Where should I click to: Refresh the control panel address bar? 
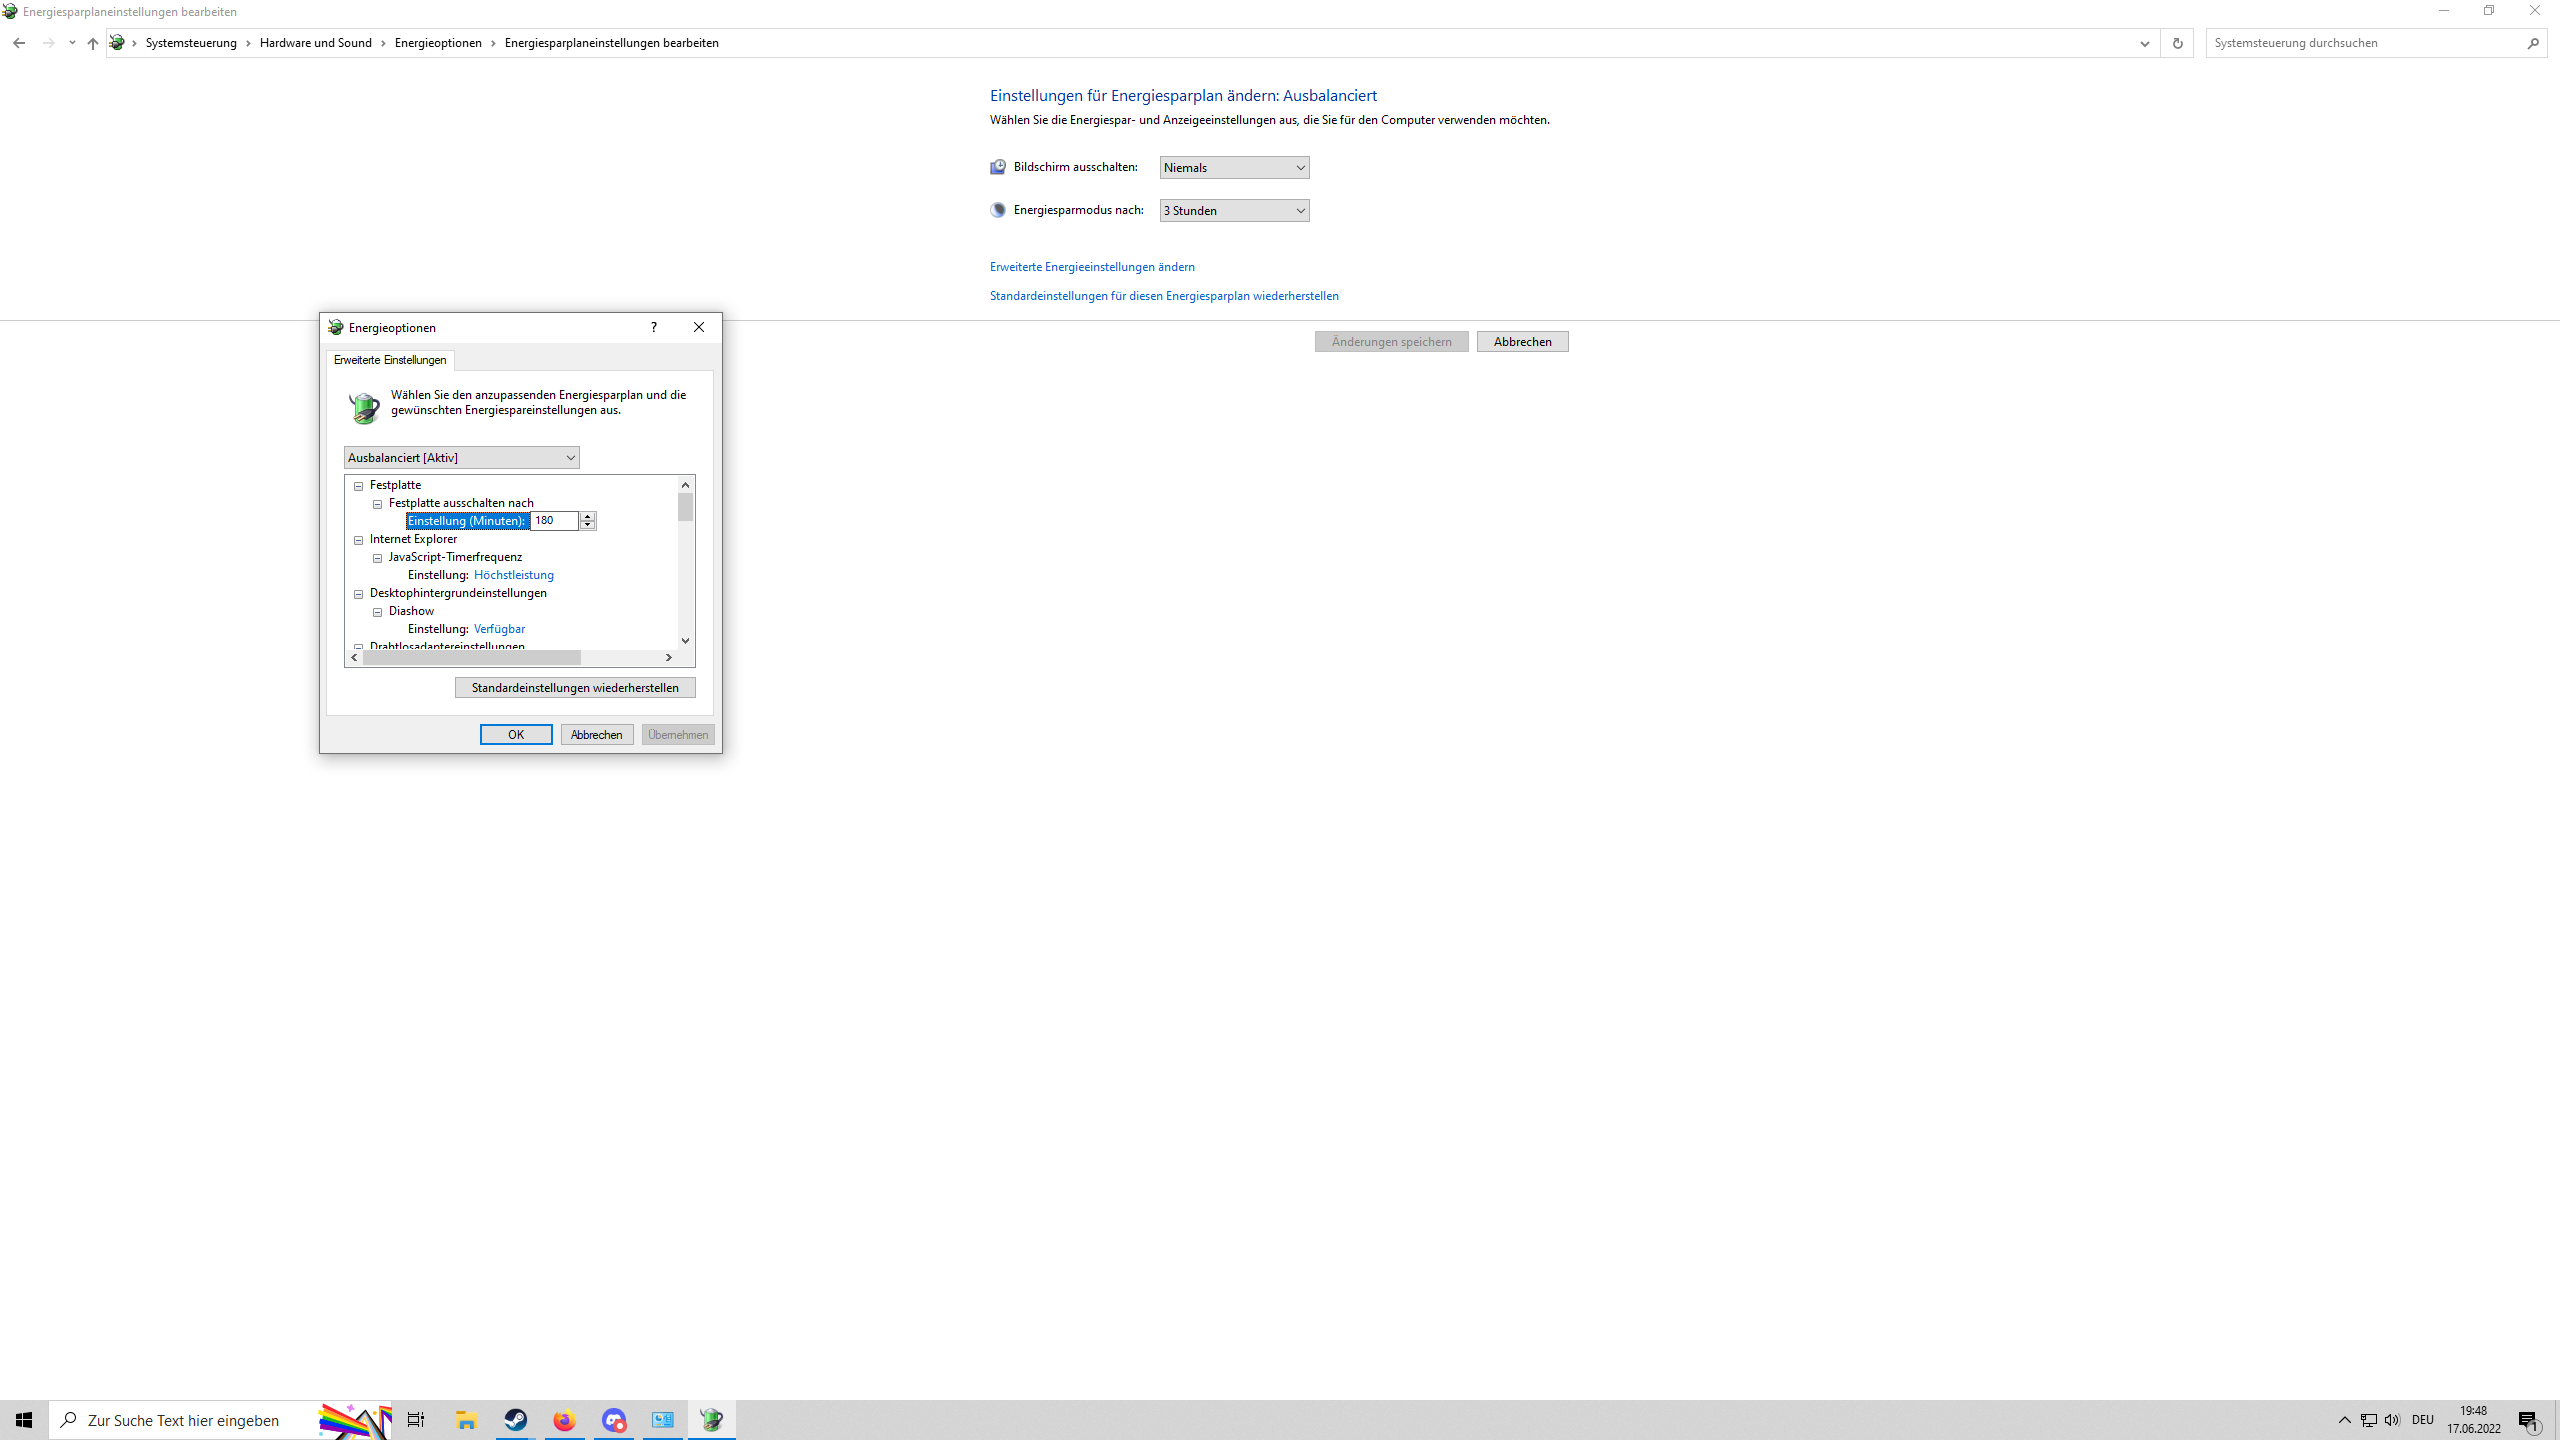[2177, 43]
